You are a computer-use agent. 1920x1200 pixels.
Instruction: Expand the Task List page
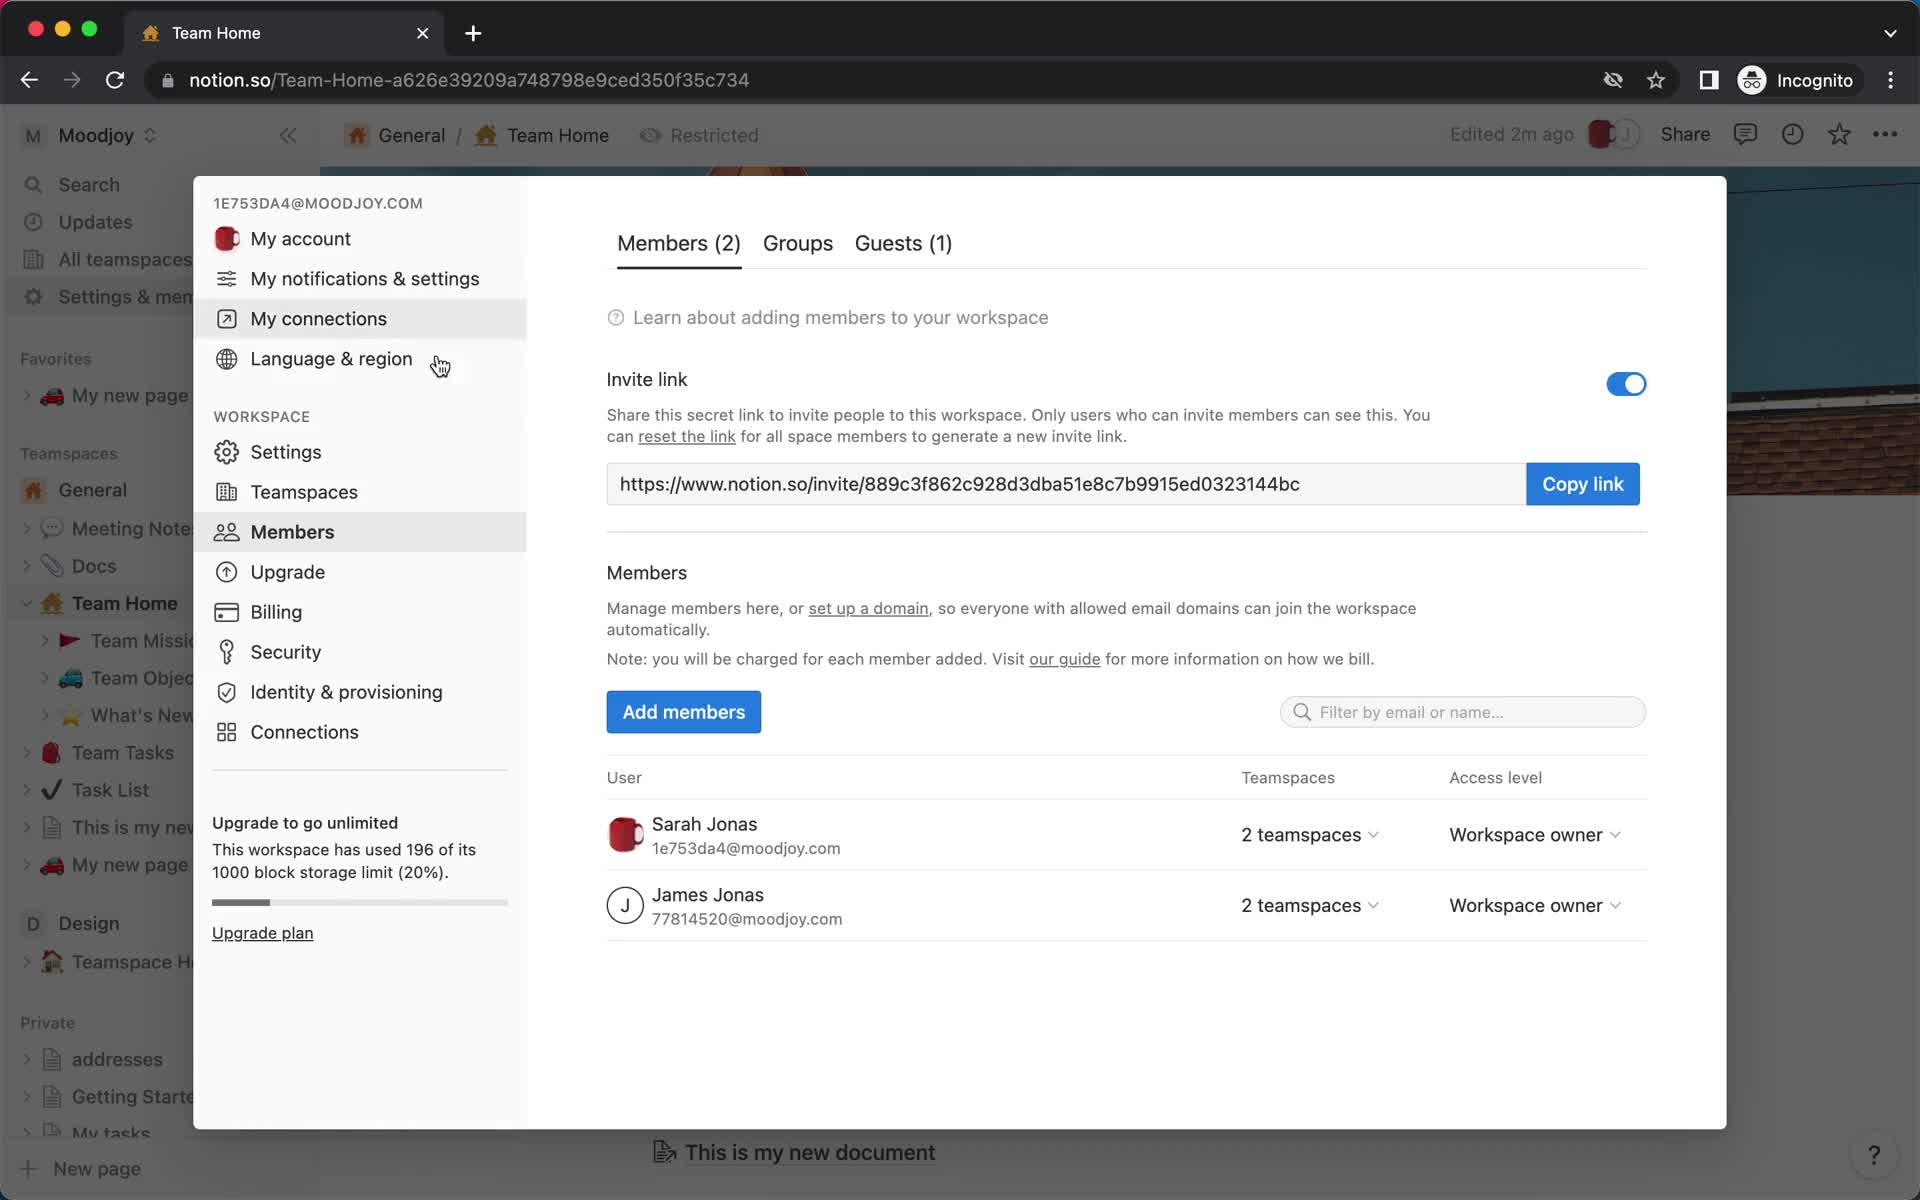(27, 790)
